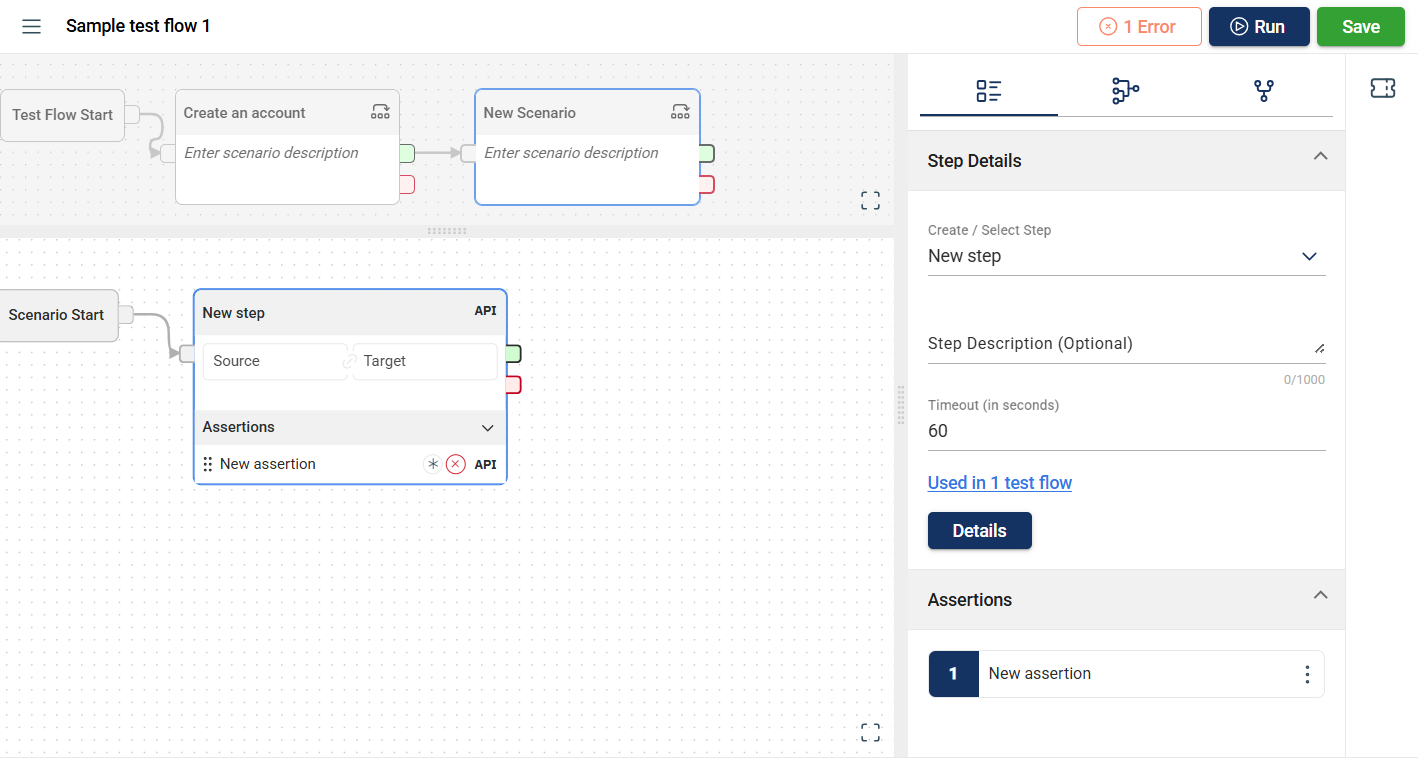Collapse Assertions panel in right sidebar
1418x762 pixels.
[1320, 596]
